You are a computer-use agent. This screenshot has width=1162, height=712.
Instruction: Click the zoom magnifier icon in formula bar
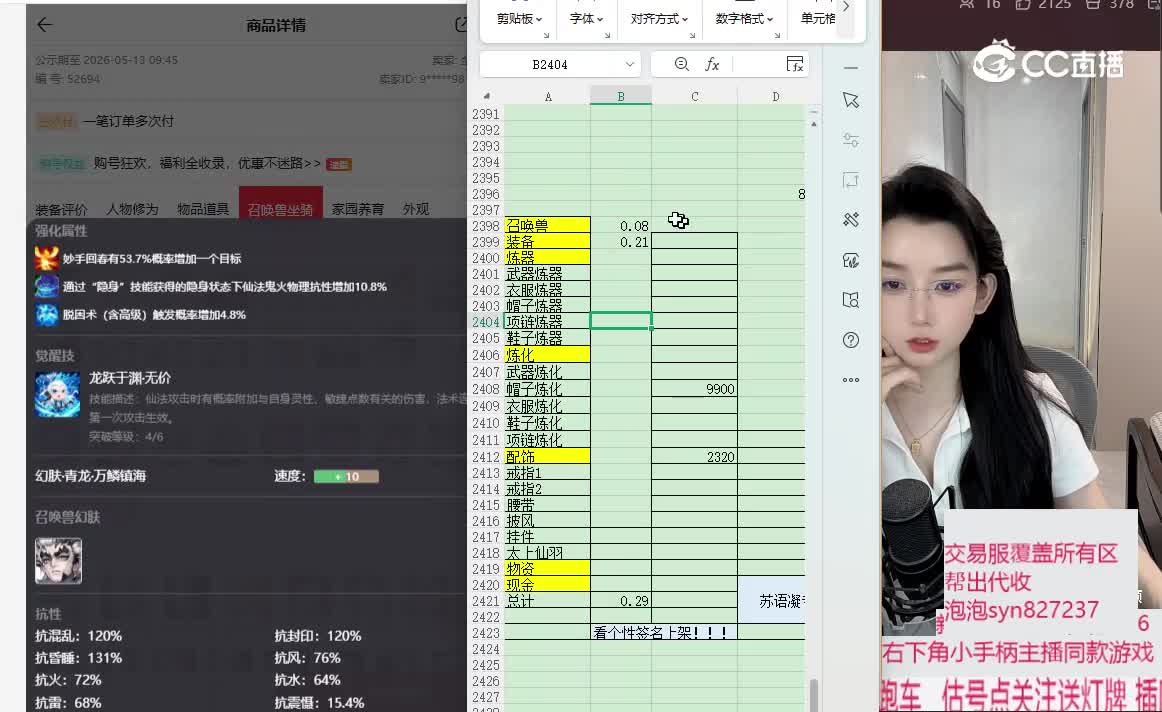click(x=682, y=64)
